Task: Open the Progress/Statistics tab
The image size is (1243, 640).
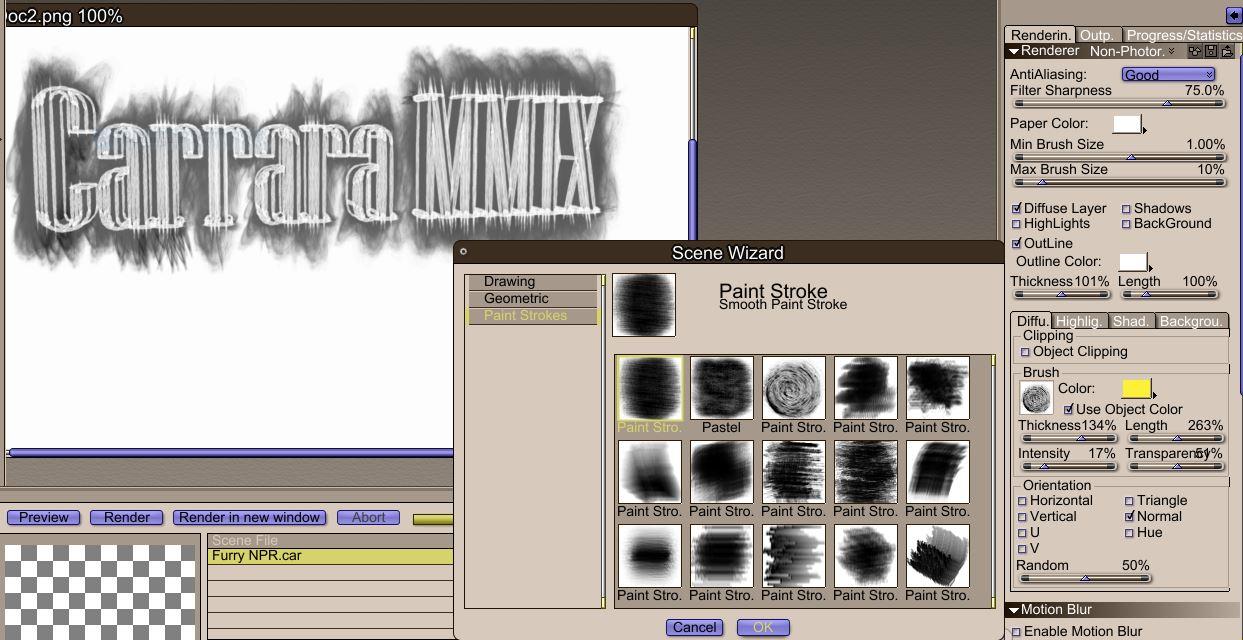Action: [x=1182, y=35]
